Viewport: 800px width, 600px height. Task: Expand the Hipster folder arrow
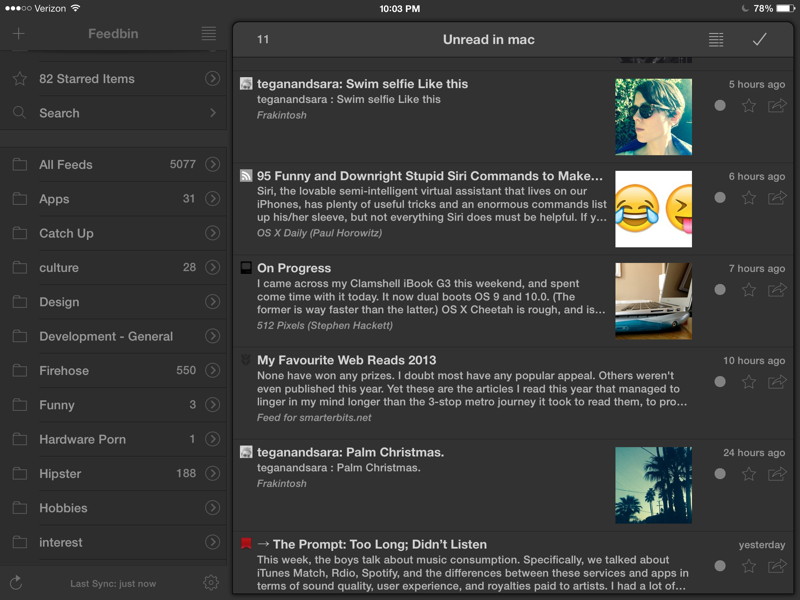pyautogui.click(x=212, y=473)
